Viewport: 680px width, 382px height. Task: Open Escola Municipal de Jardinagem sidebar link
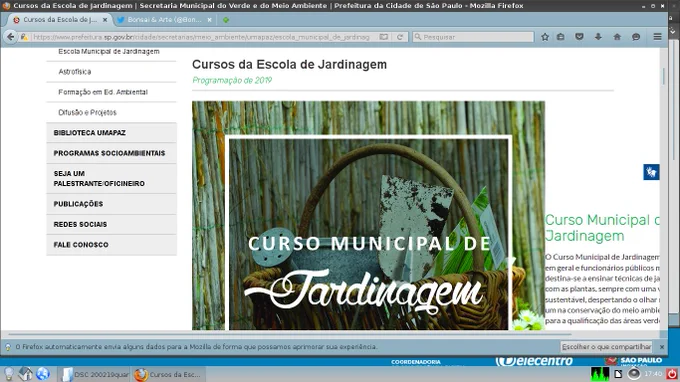[109, 52]
